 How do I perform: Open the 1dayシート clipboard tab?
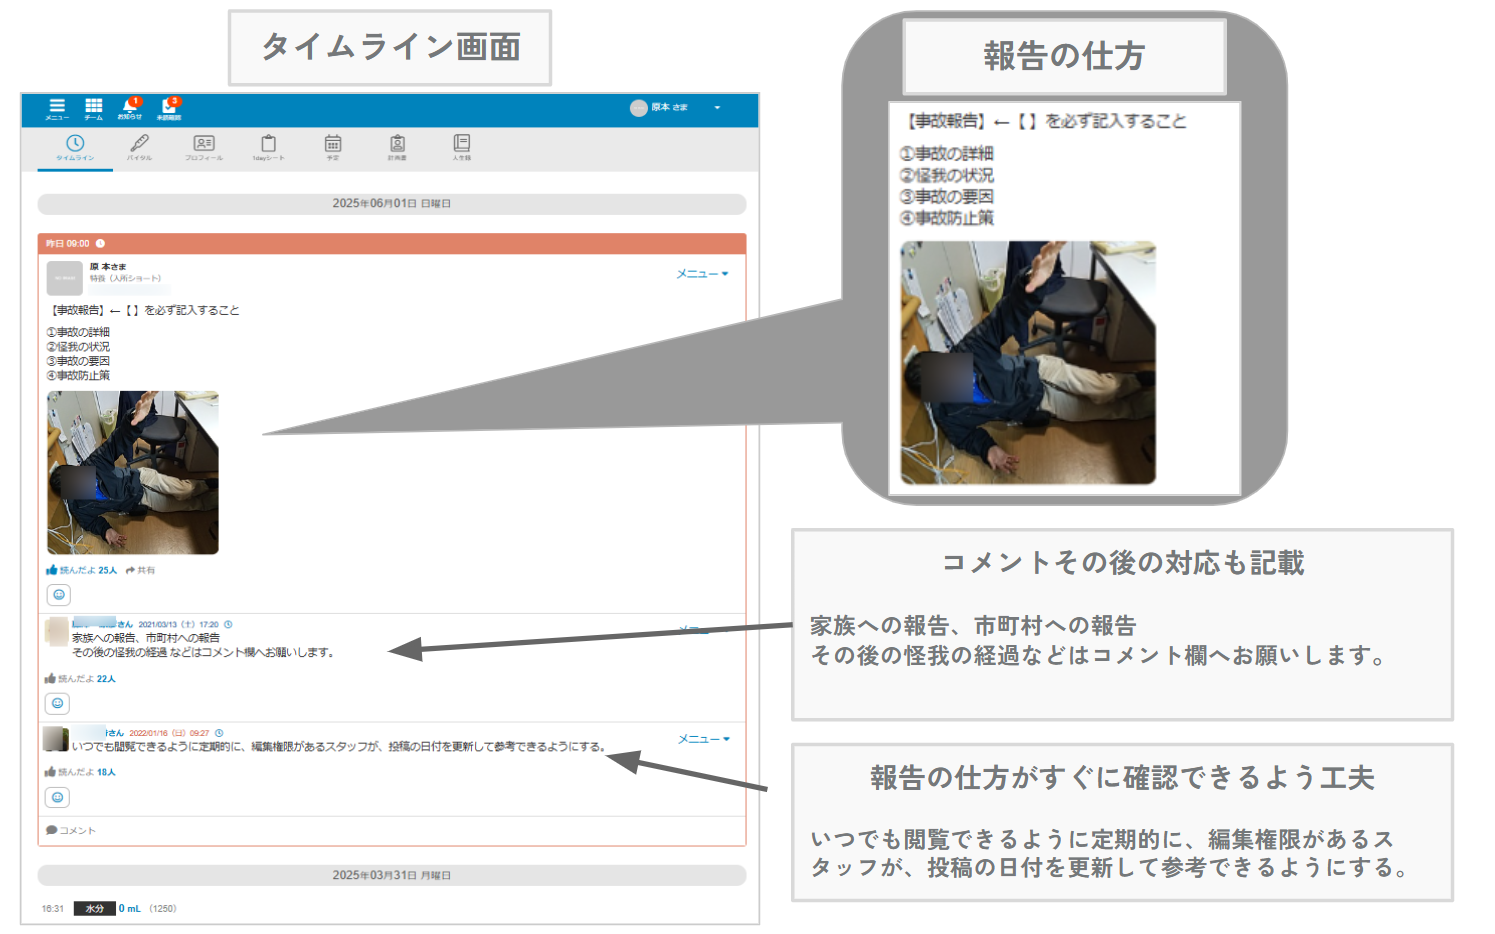[268, 147]
